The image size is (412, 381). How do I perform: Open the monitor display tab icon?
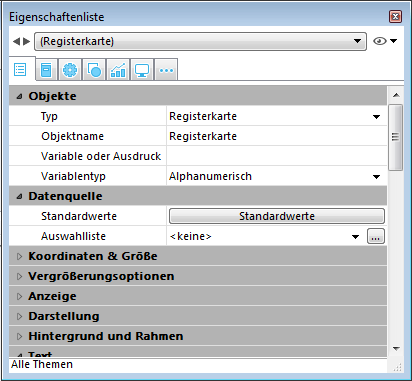(142, 70)
